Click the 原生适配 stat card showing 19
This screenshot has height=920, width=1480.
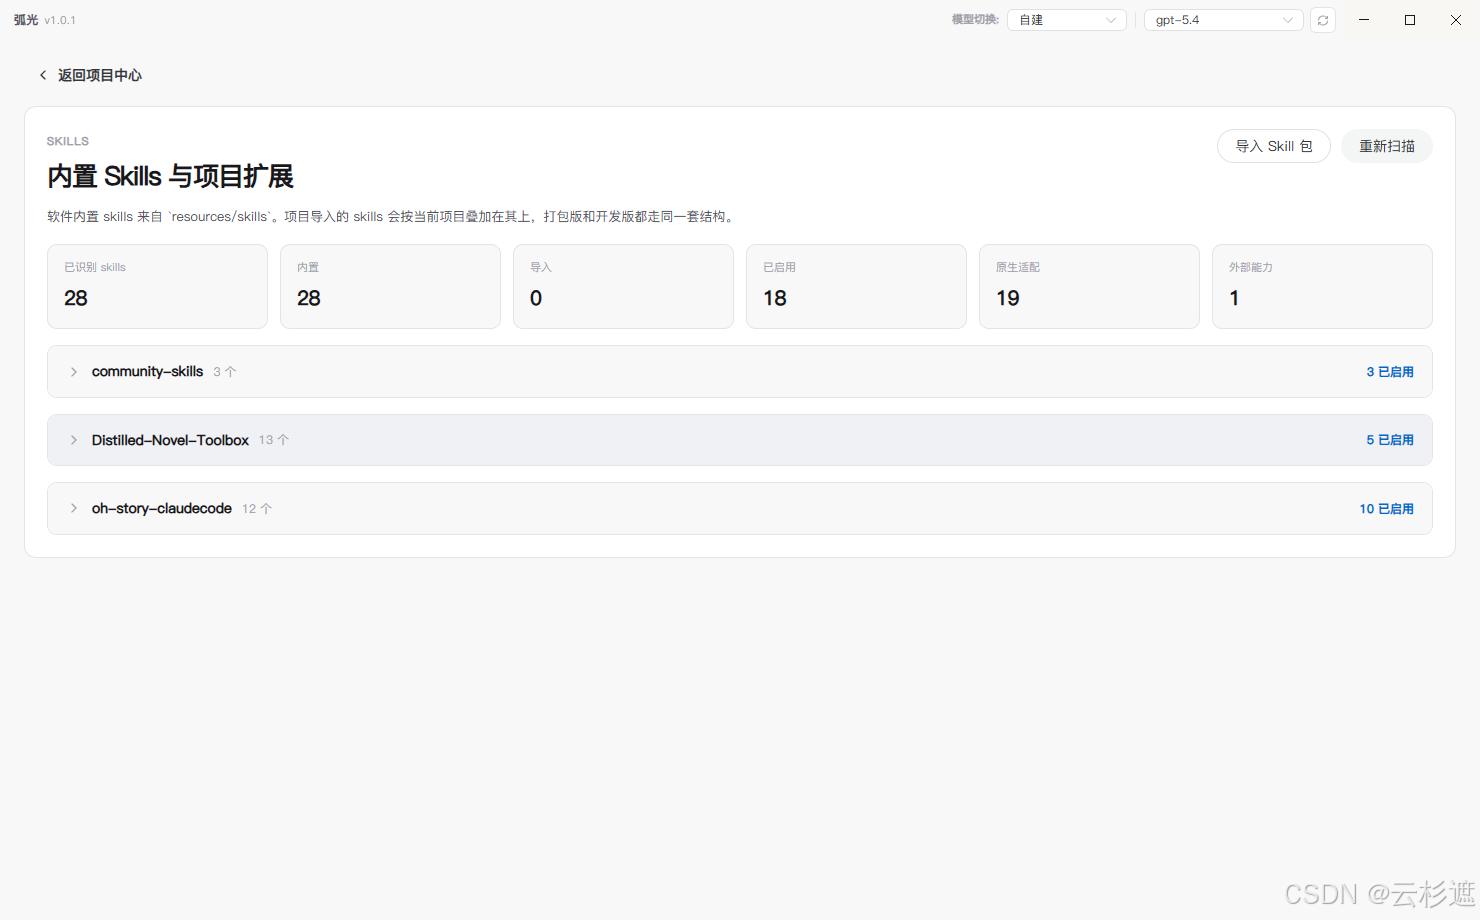1089,286
